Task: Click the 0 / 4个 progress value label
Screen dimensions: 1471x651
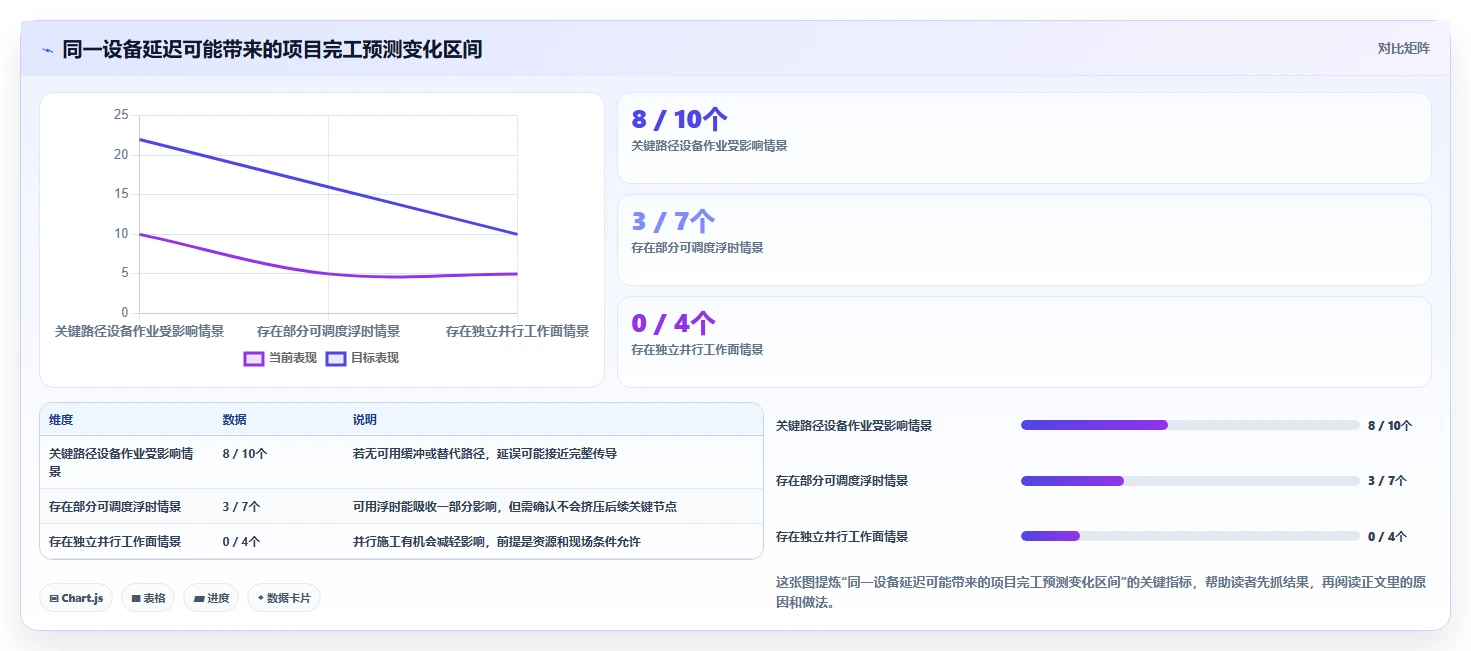Action: click(1387, 537)
